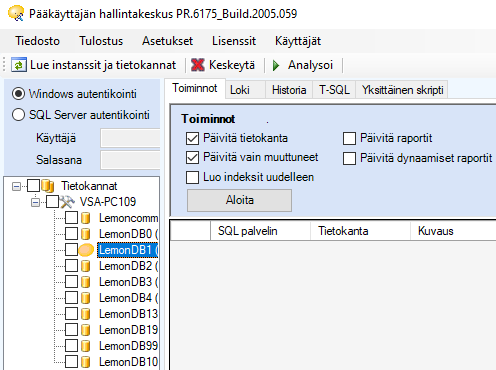Click the LemonDB0 database cylinder icon
The image size is (496, 370).
click(86, 234)
